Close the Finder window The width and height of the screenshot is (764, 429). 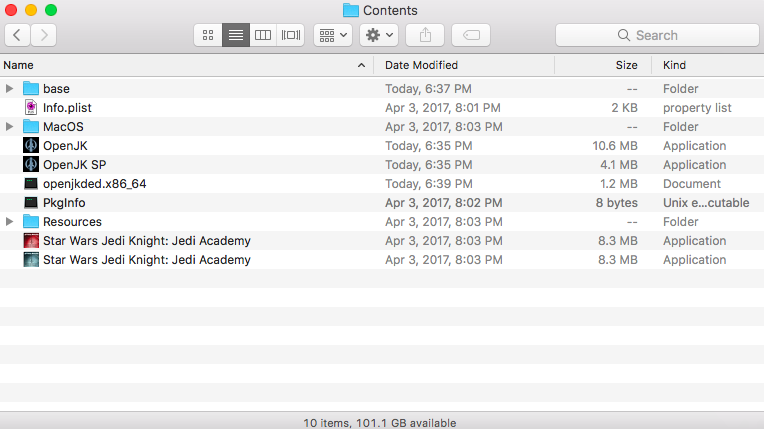(x=11, y=10)
